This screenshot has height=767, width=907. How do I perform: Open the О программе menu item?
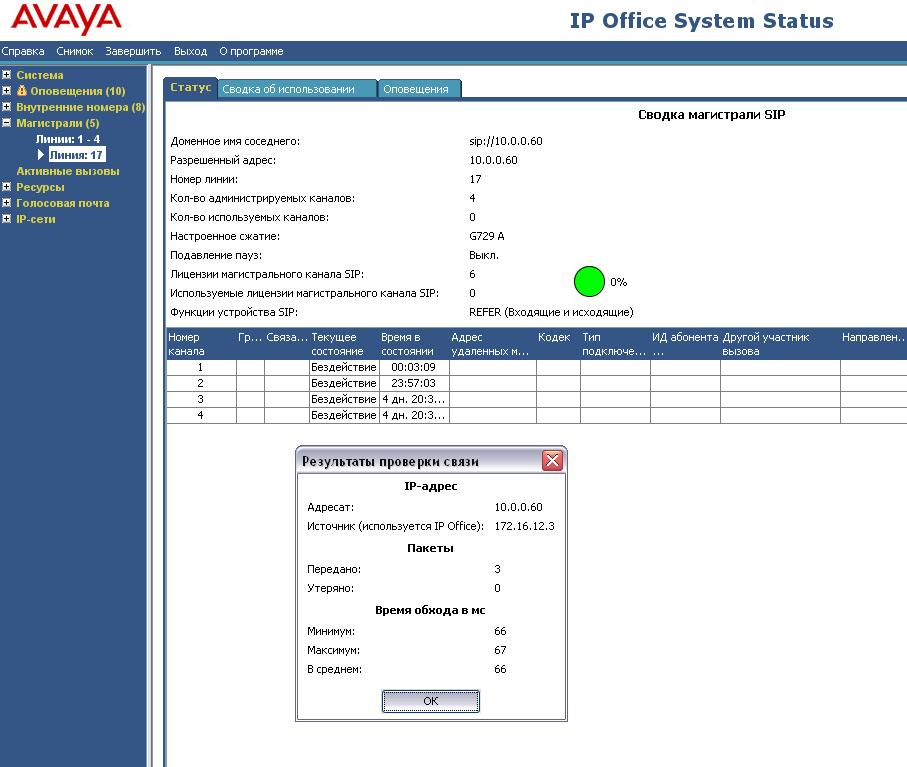(251, 51)
